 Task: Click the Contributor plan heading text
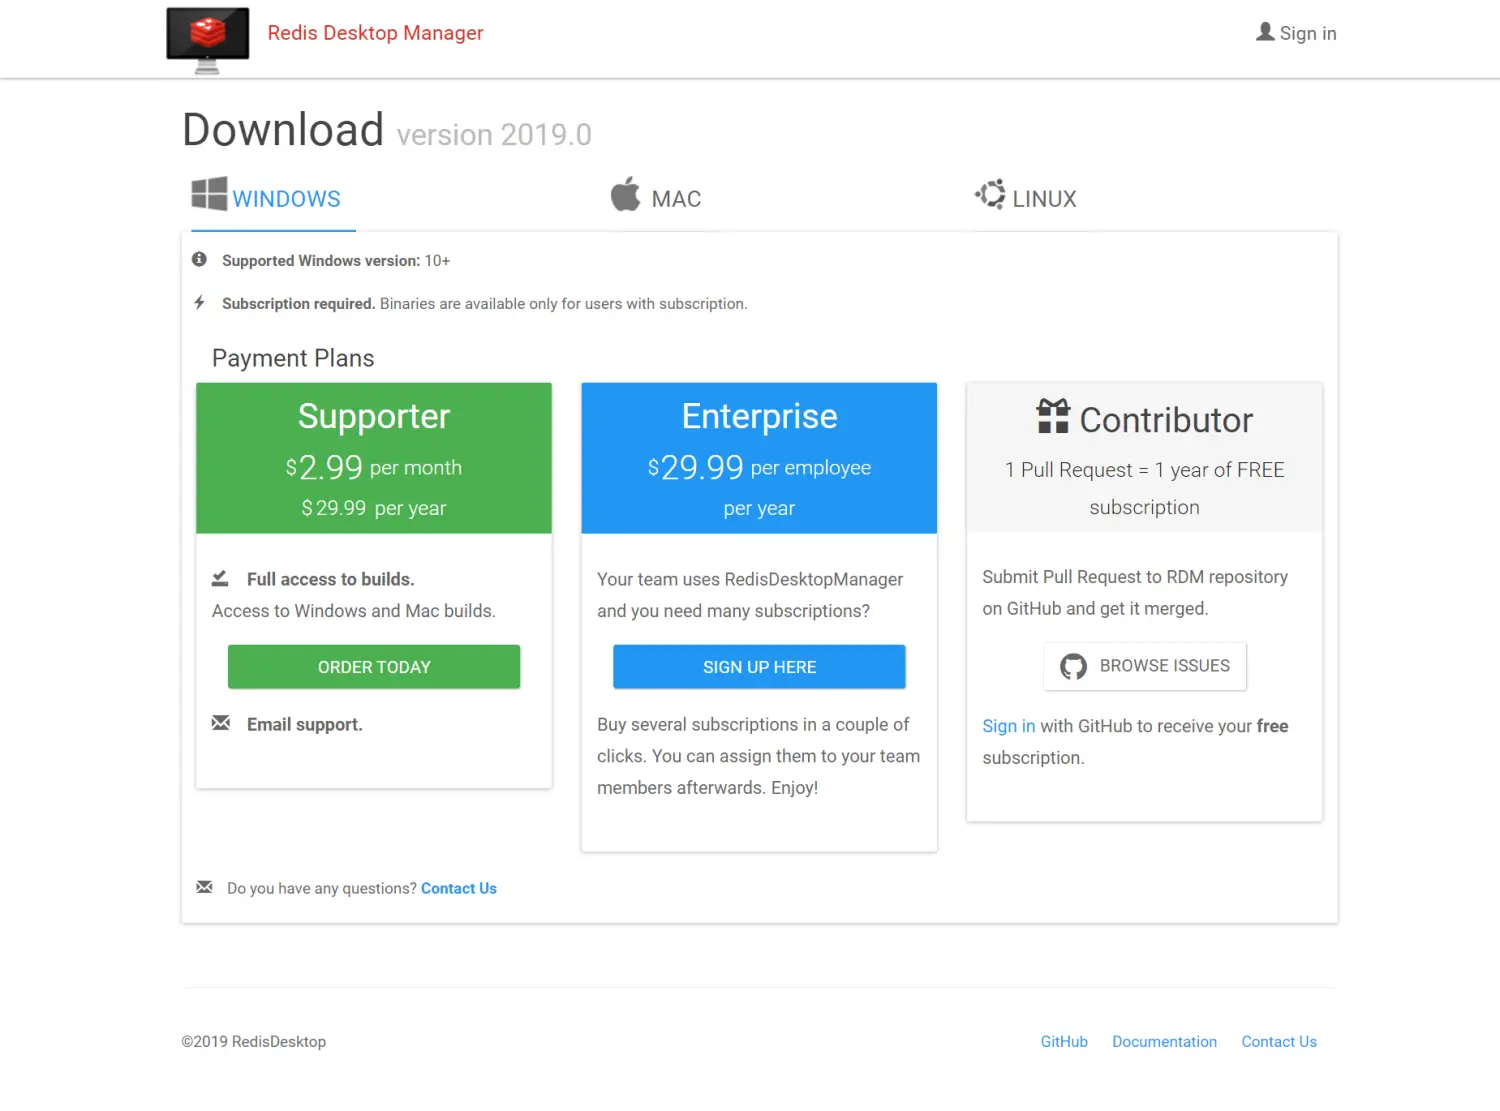(x=1166, y=420)
